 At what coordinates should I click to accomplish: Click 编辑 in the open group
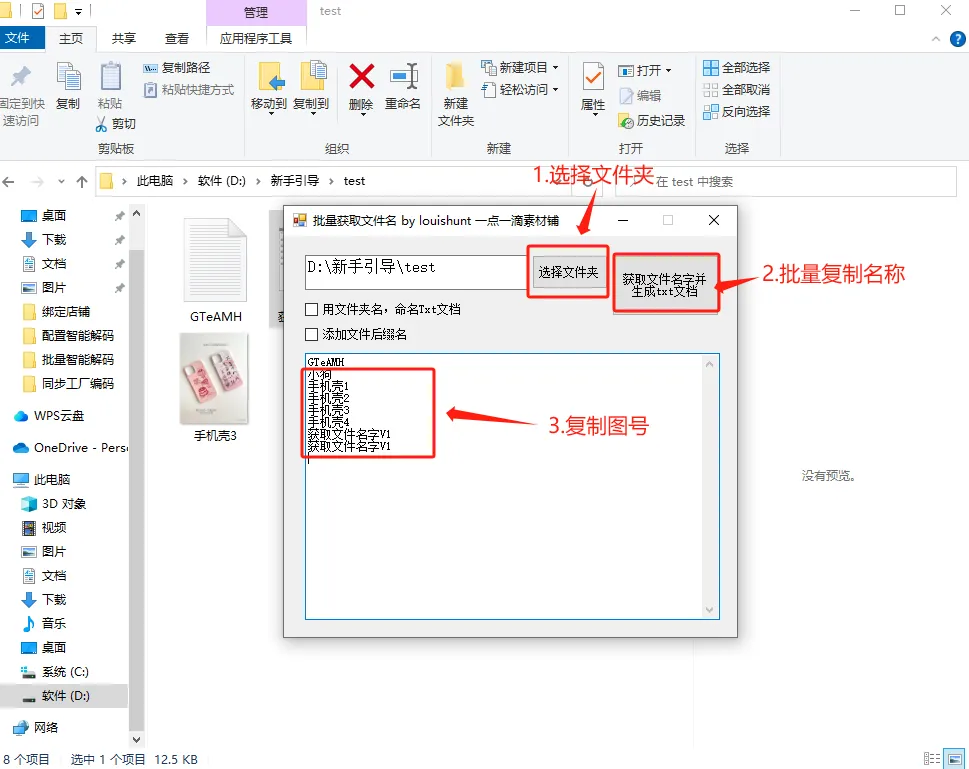coord(640,96)
